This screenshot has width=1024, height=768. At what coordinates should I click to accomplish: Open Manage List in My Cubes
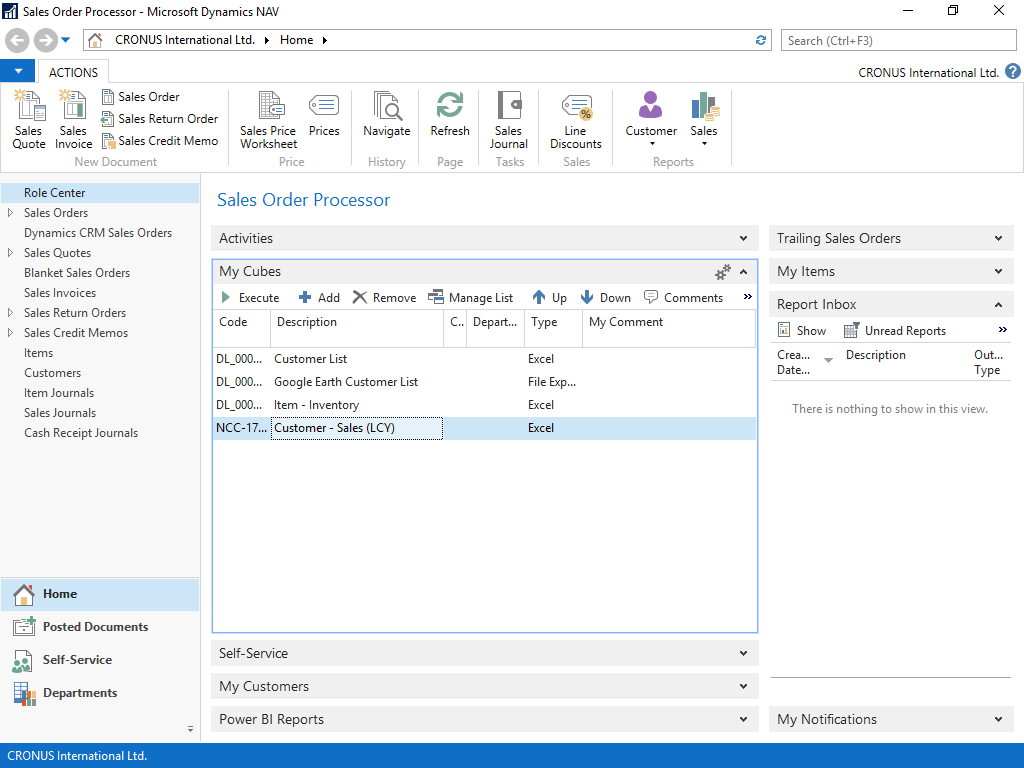click(471, 298)
